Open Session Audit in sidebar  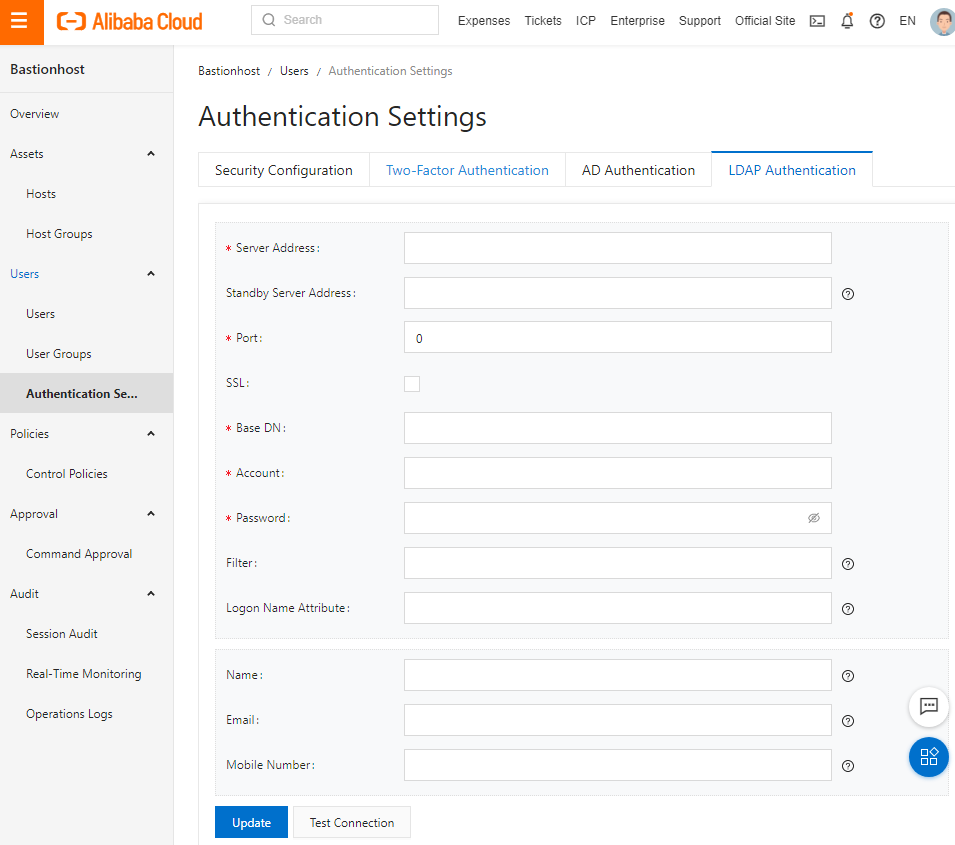click(x=62, y=634)
